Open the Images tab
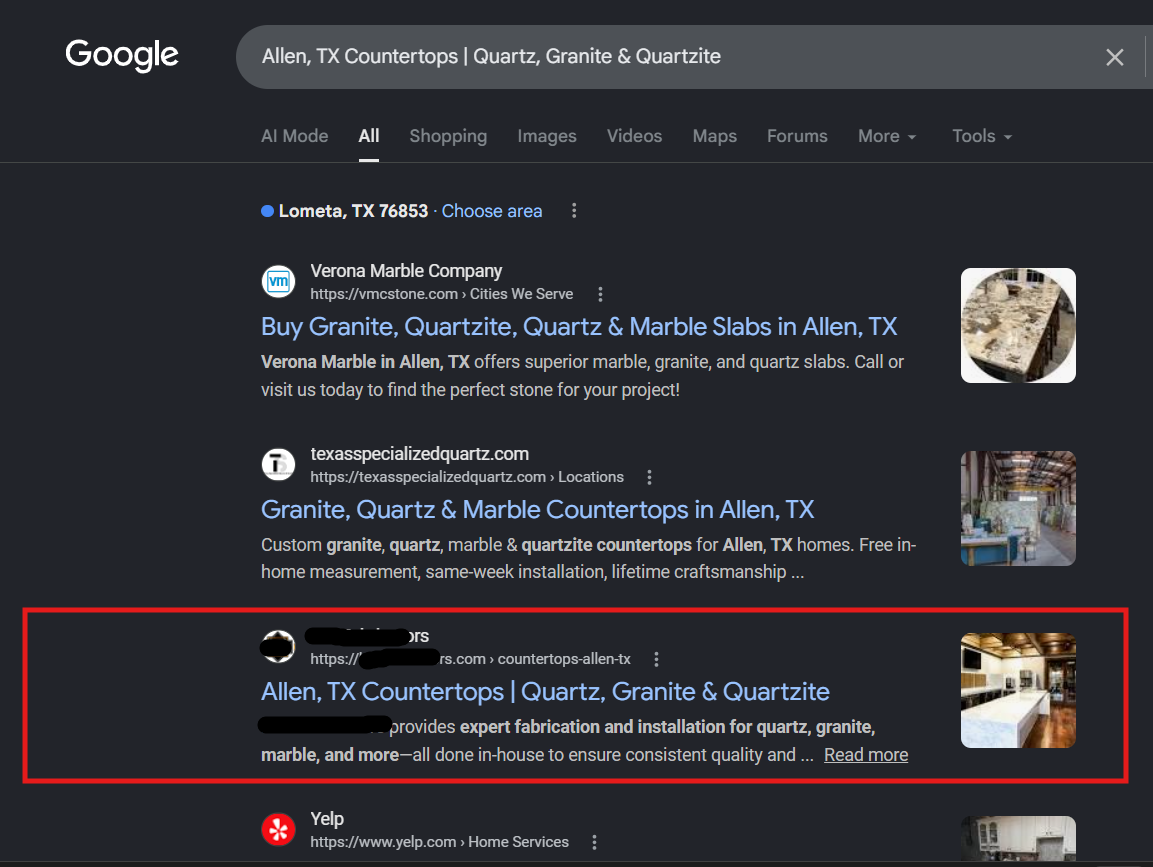Image resolution: width=1153 pixels, height=867 pixels. pos(546,136)
